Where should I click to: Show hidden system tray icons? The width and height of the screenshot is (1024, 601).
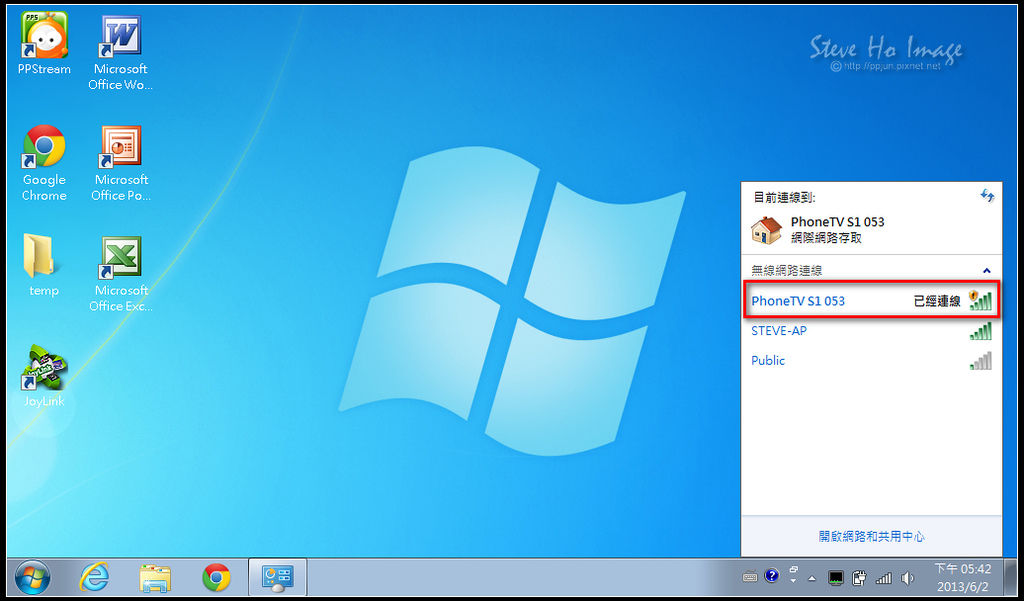point(812,578)
